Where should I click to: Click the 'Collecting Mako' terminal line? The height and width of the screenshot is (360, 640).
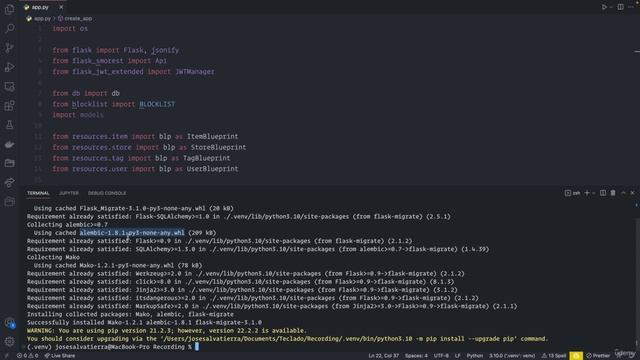[x=53, y=257]
